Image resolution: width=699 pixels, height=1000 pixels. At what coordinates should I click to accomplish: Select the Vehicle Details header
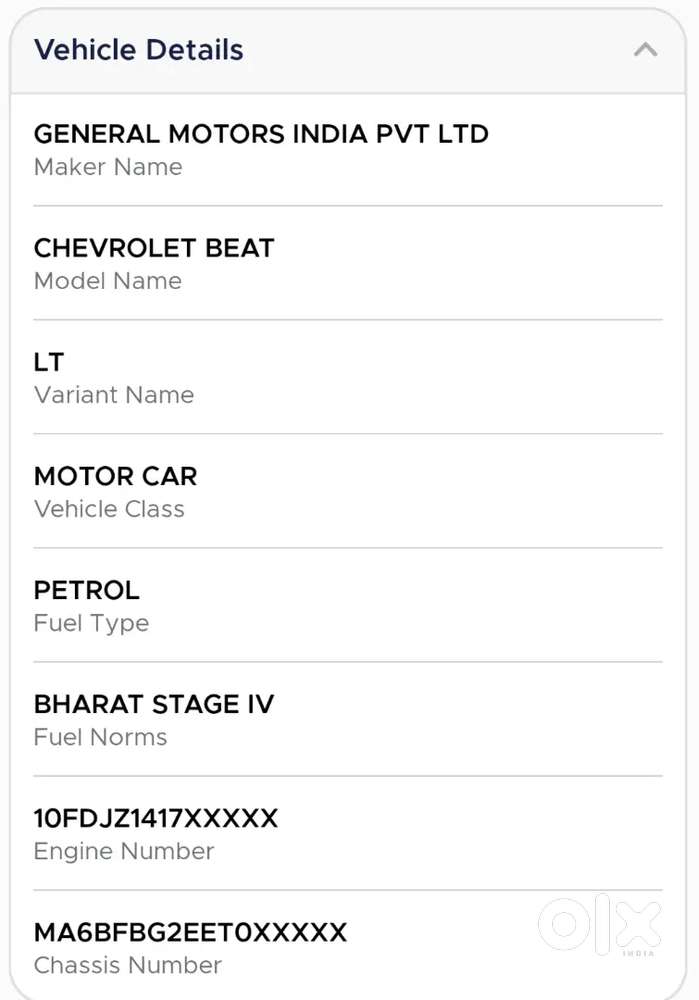point(138,49)
